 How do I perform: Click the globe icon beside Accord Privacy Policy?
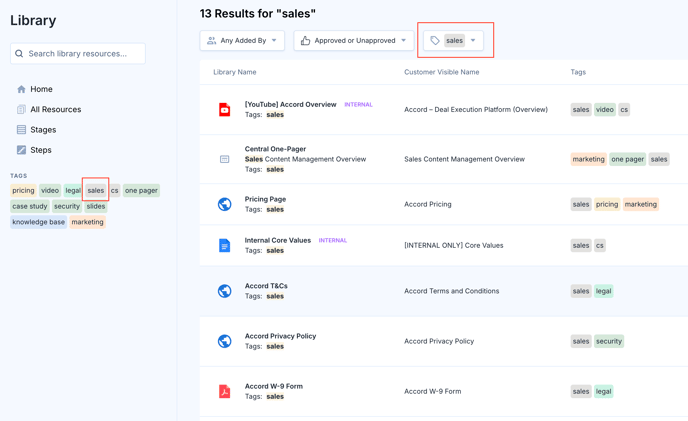point(225,341)
